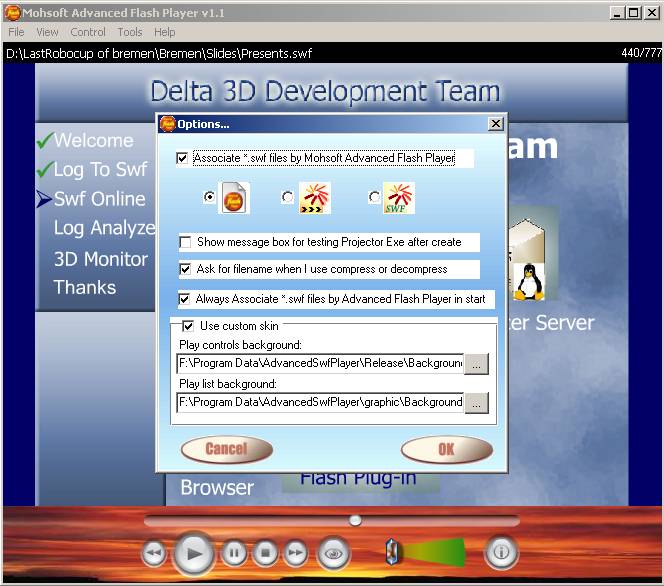Maximize the Flash Player window
664x586 pixels.
click(634, 13)
